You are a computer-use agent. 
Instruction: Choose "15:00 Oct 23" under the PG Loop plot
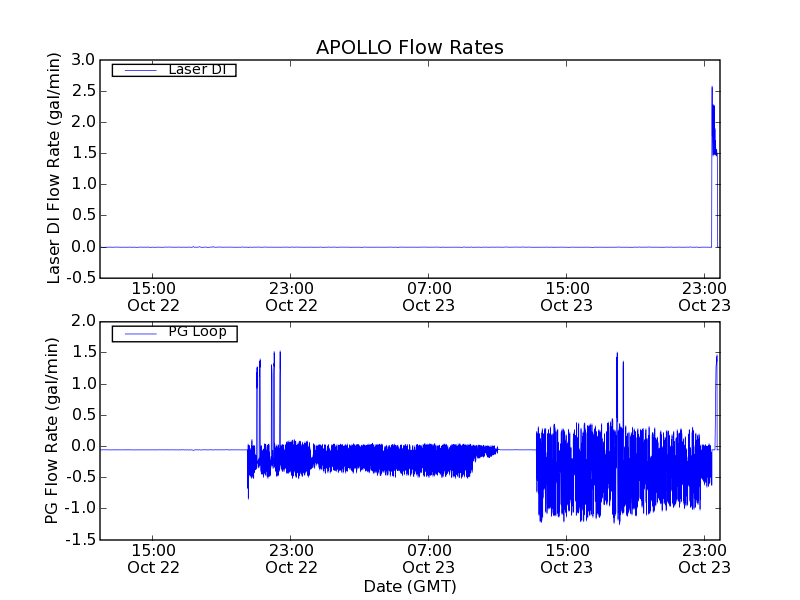pyautogui.click(x=566, y=559)
